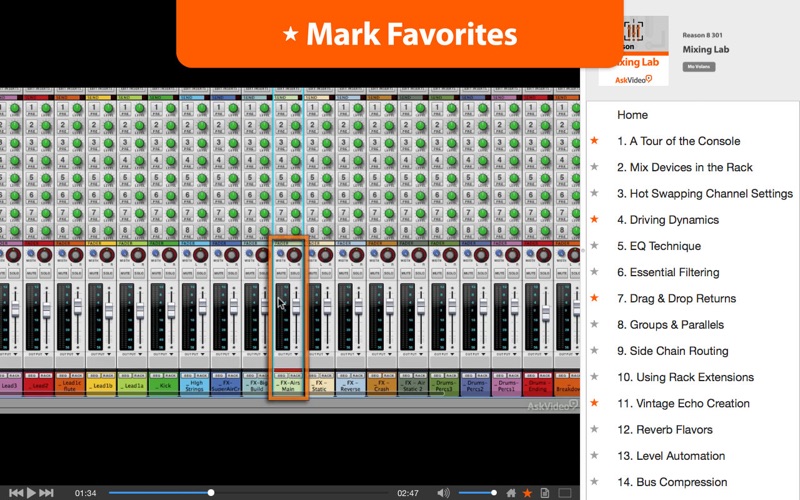
Task: Click the 02:47 total duration readout
Action: click(408, 493)
